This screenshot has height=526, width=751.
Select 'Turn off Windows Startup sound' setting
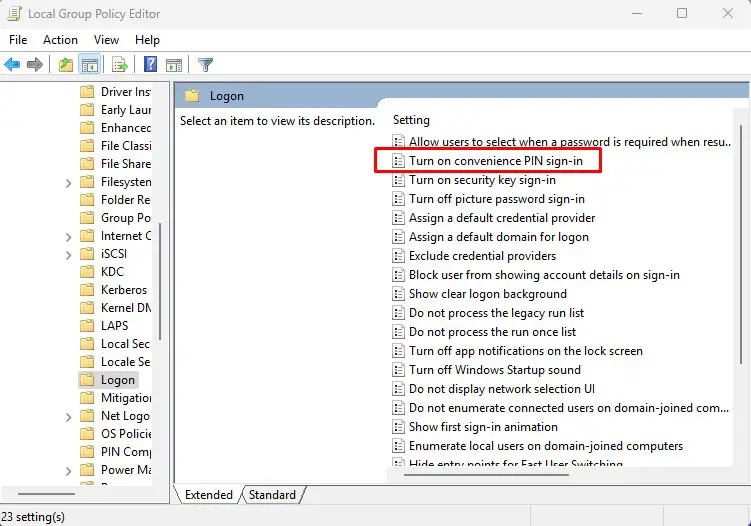tap(487, 370)
